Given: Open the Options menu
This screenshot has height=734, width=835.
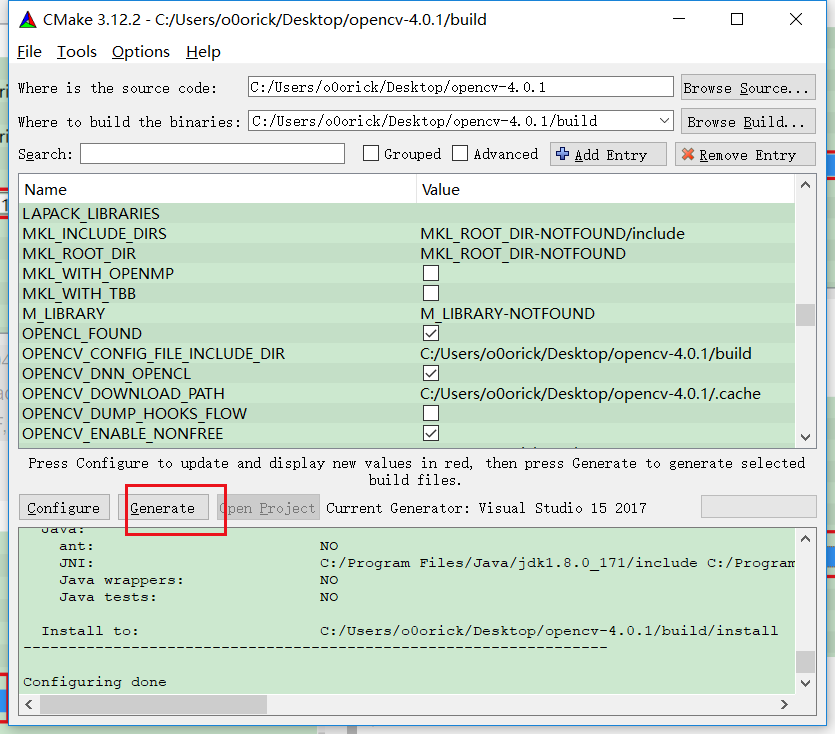Looking at the screenshot, I should tap(141, 52).
